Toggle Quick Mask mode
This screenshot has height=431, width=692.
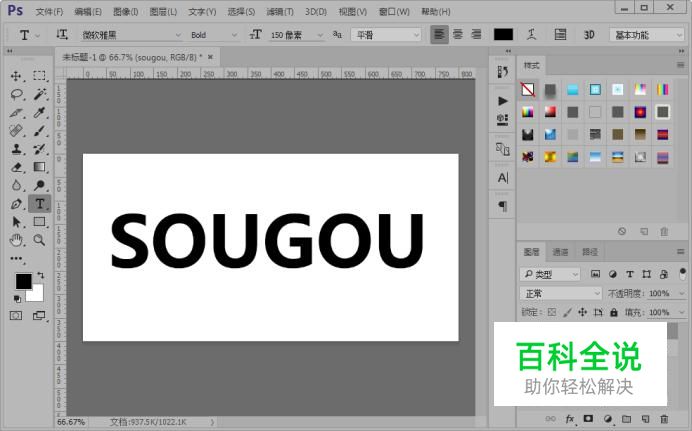point(16,316)
